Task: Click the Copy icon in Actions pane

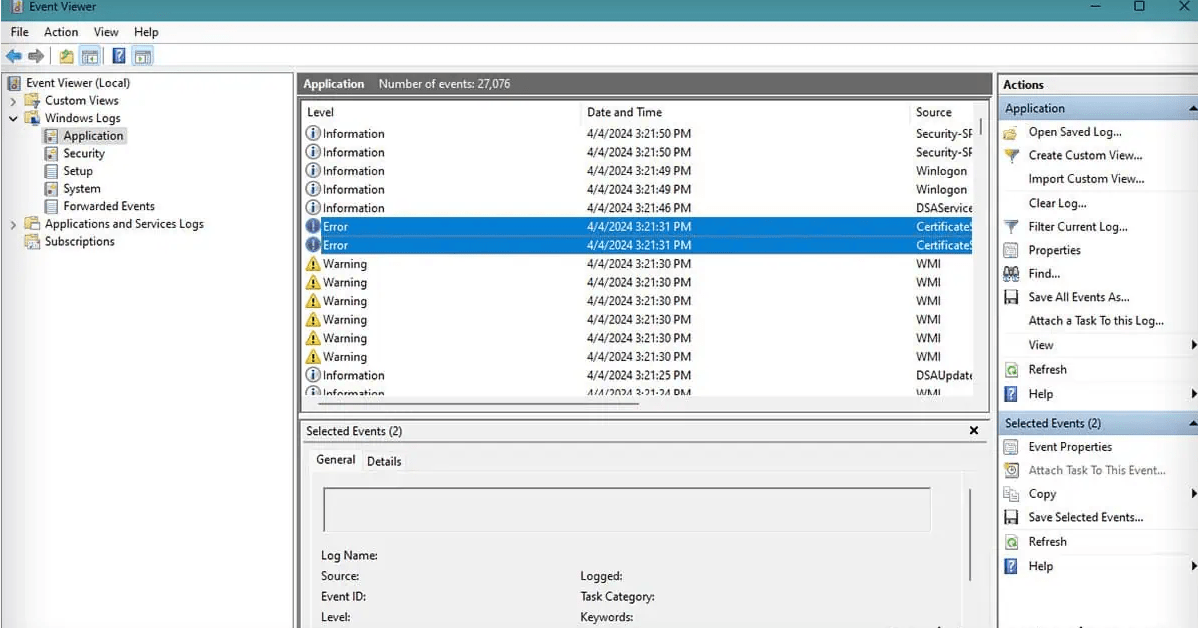Action: 1011,494
